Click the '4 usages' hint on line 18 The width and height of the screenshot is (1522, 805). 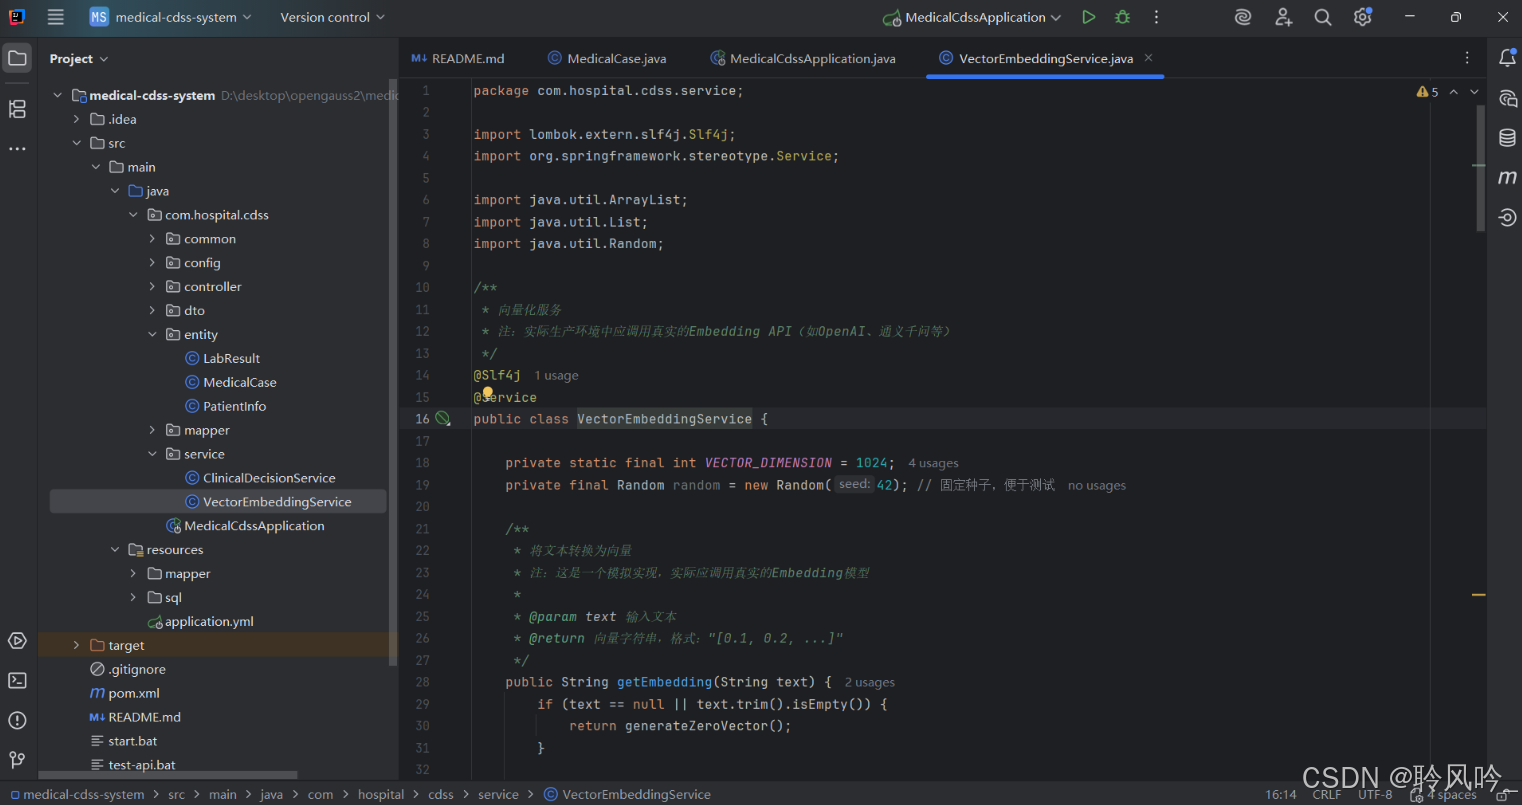933,463
